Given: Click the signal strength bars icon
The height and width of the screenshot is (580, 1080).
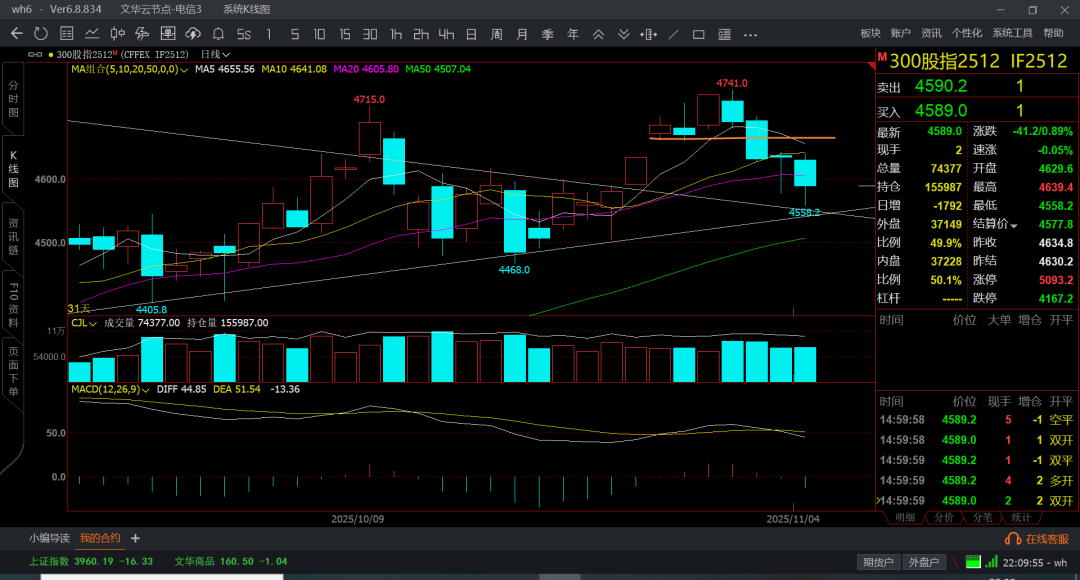Looking at the screenshot, I should click(x=991, y=562).
